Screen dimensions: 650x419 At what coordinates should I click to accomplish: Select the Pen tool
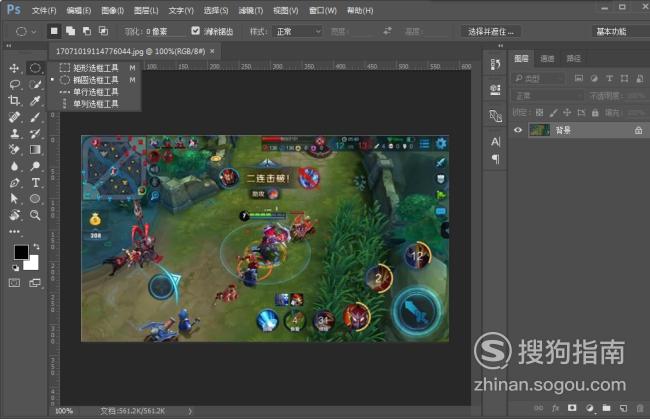coord(14,182)
